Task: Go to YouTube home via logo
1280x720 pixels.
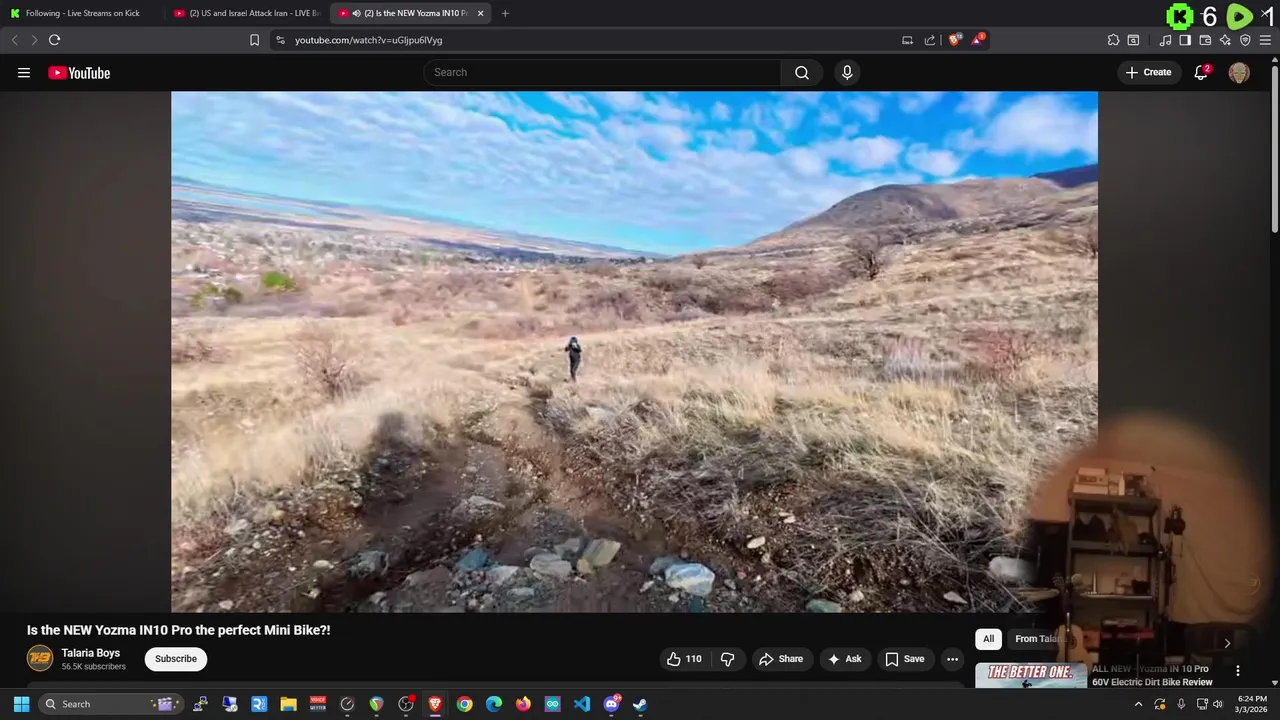Action: [x=79, y=73]
